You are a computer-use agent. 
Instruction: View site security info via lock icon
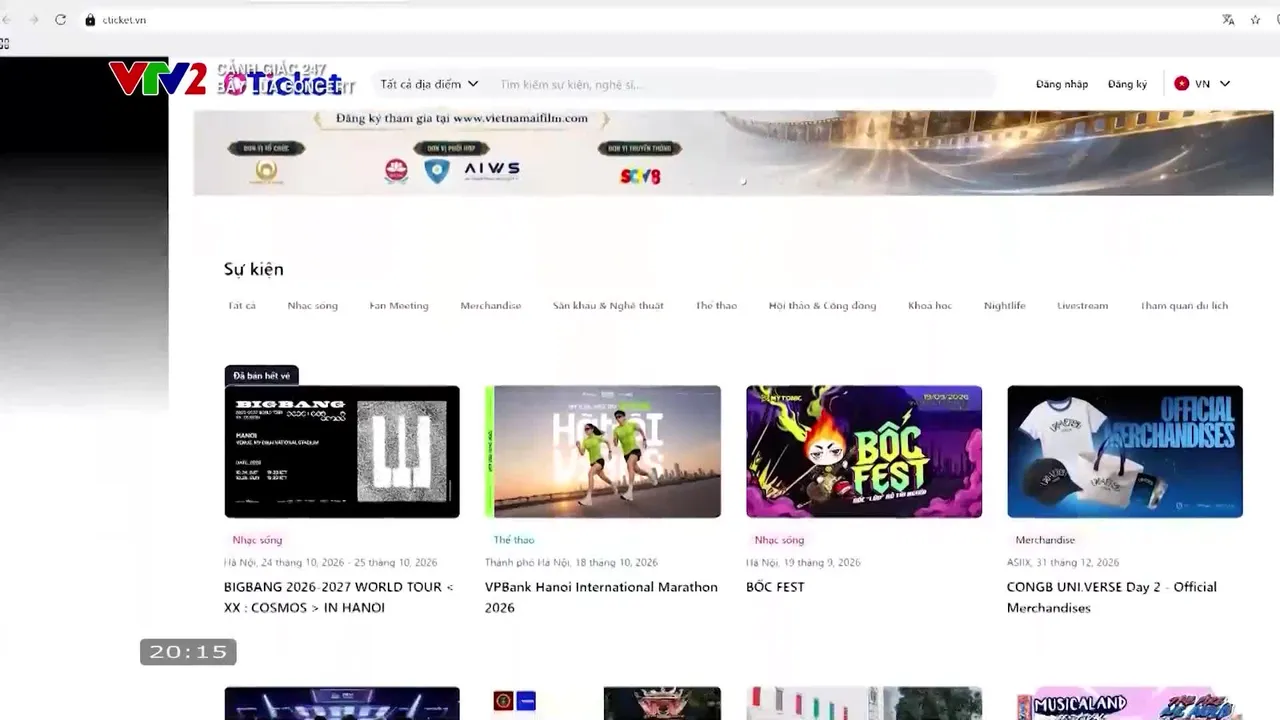[90, 20]
